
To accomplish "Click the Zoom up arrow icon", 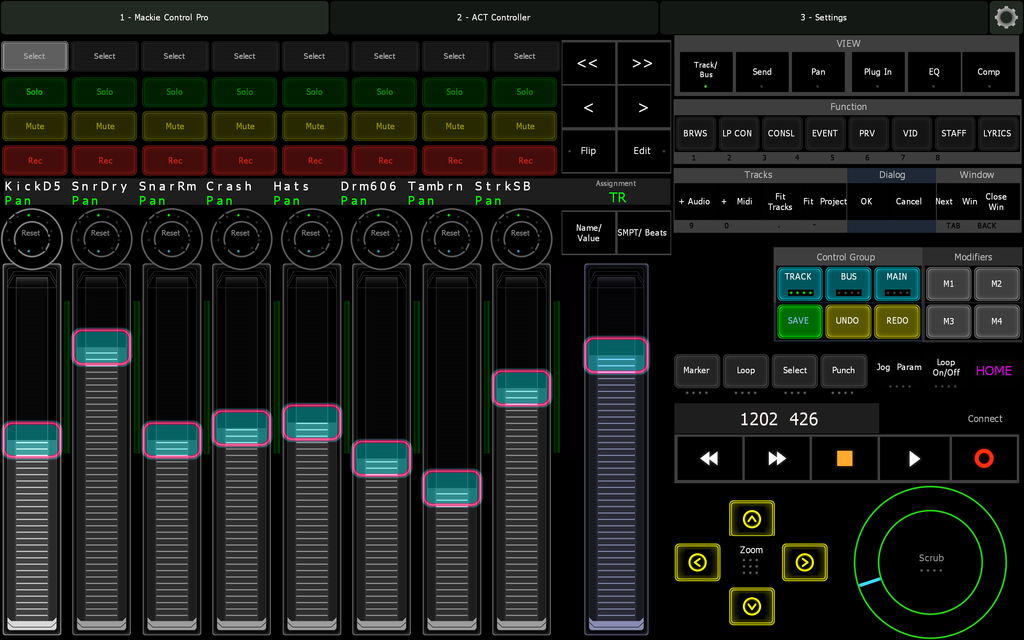I will pos(751,519).
